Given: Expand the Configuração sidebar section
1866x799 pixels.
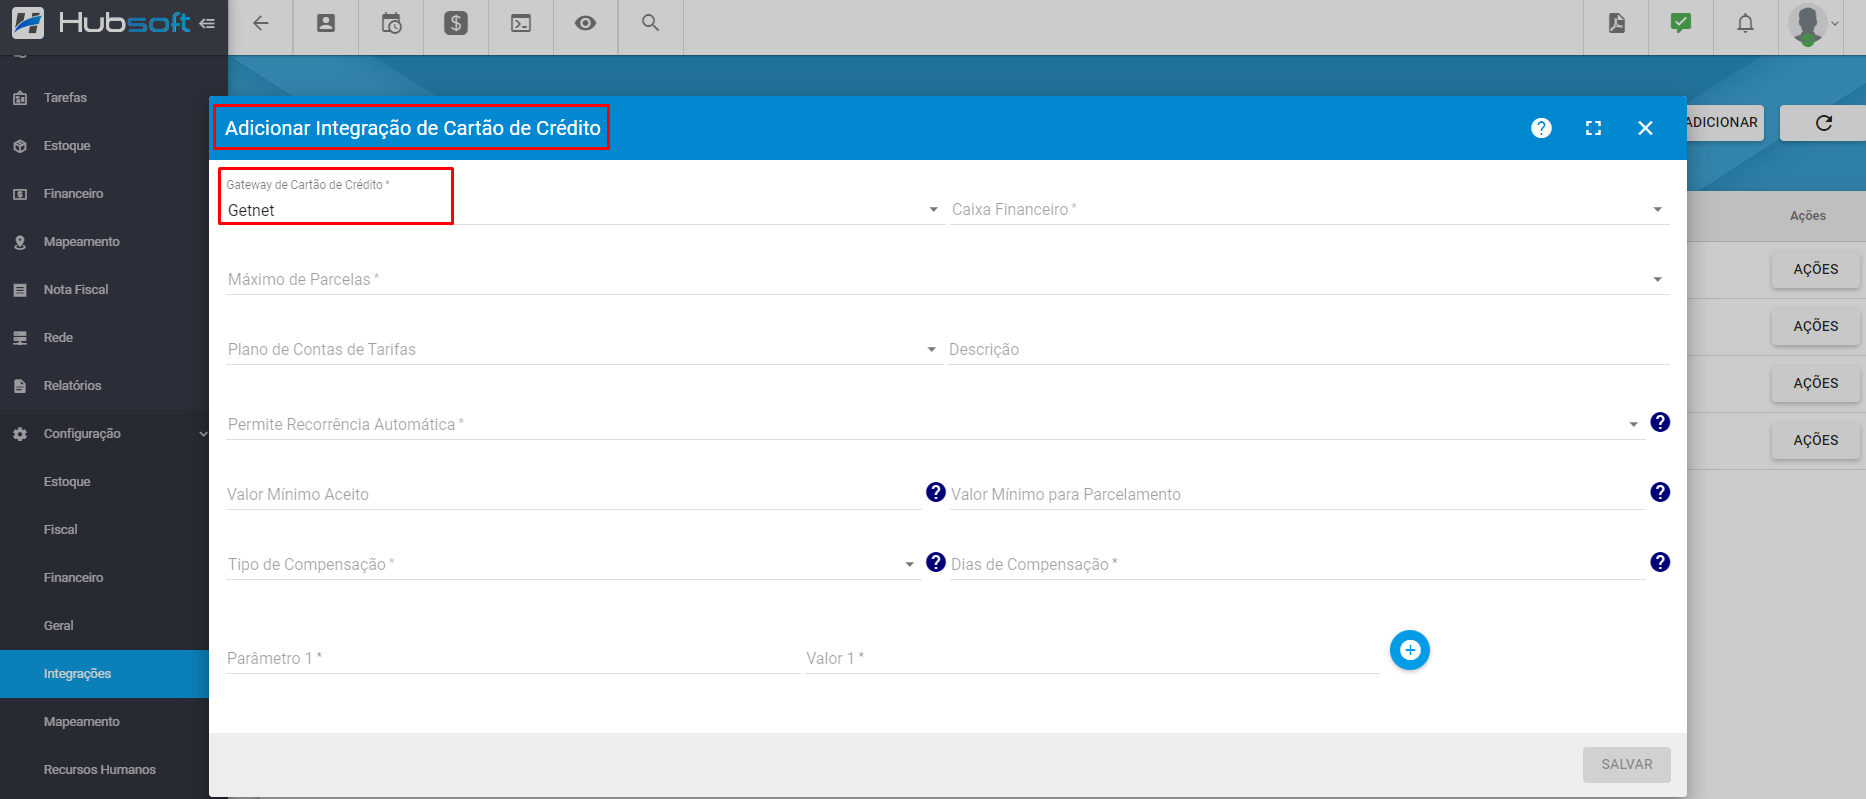Looking at the screenshot, I should (104, 434).
